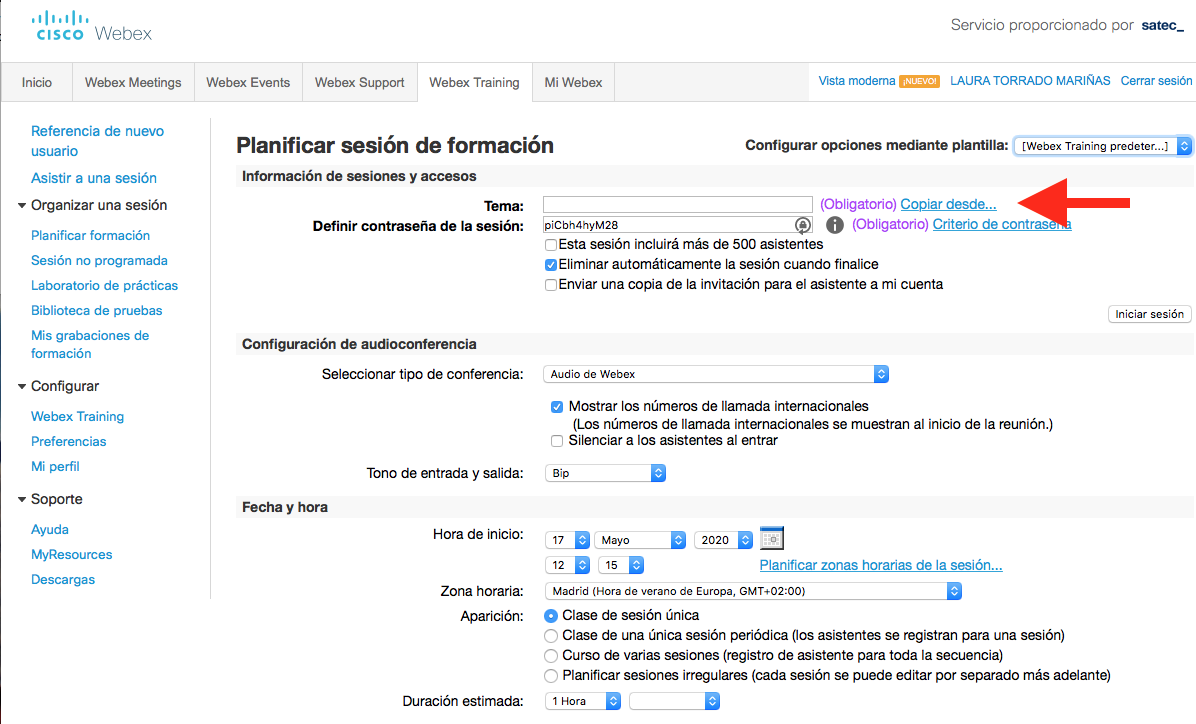This screenshot has width=1196, height=724.
Task: Open the Tono de entrada dropdown
Action: point(605,473)
